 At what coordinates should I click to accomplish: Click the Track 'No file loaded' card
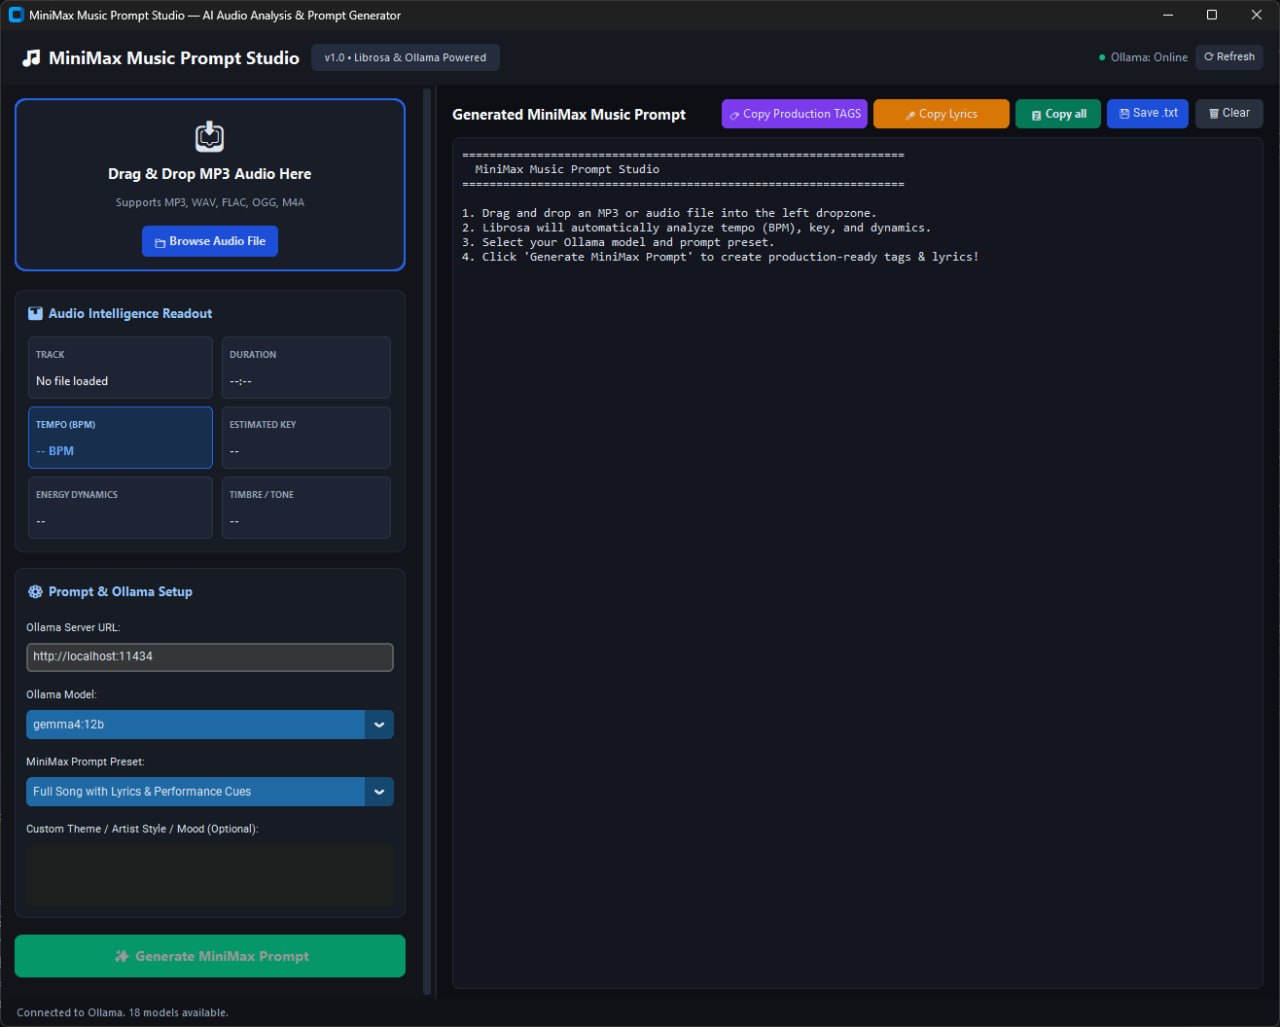(120, 367)
